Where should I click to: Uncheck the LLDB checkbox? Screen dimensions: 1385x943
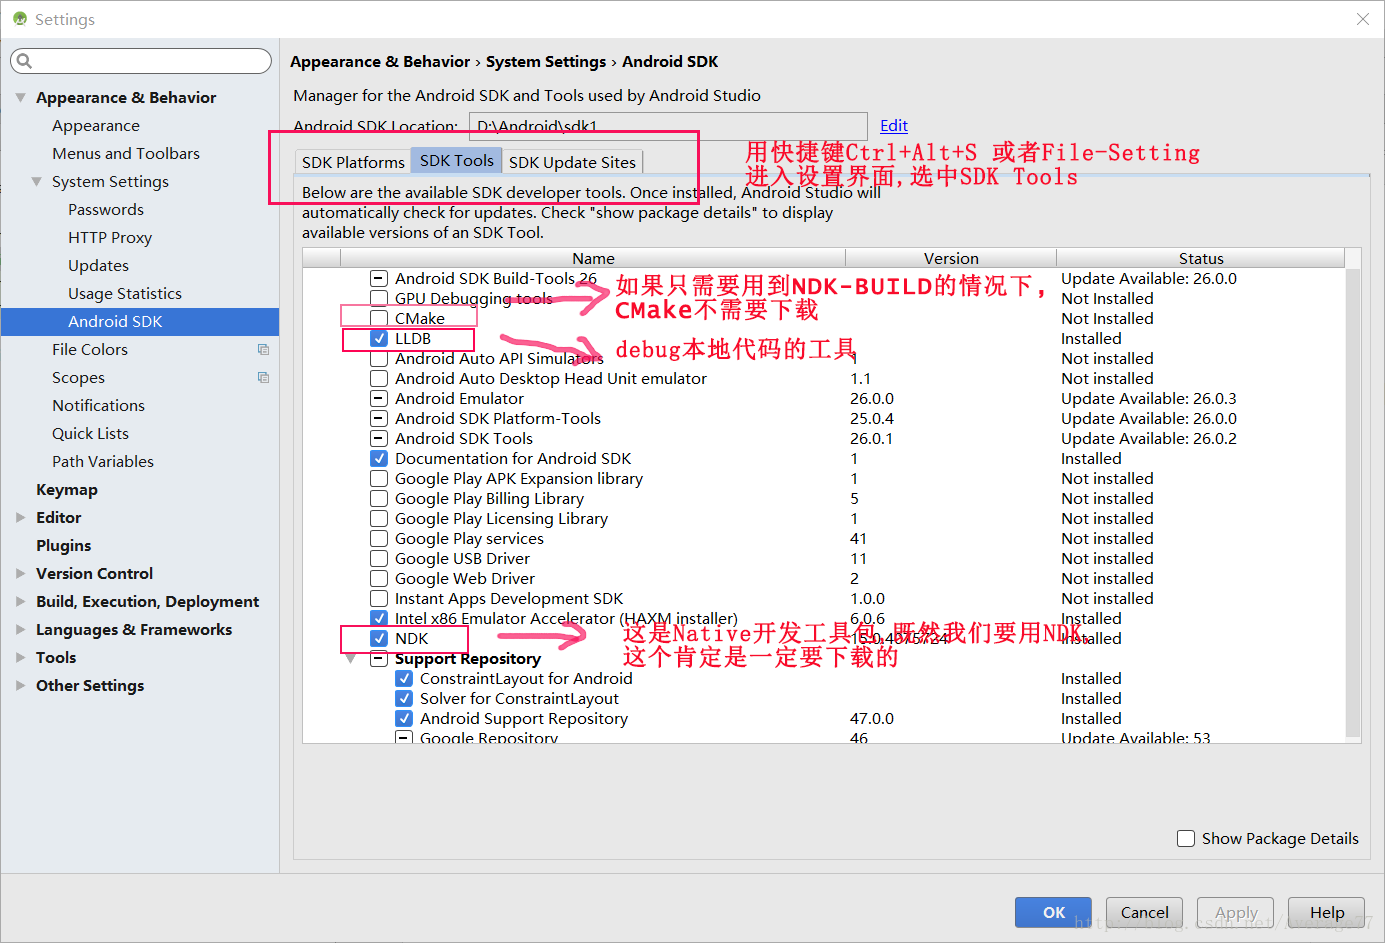379,338
